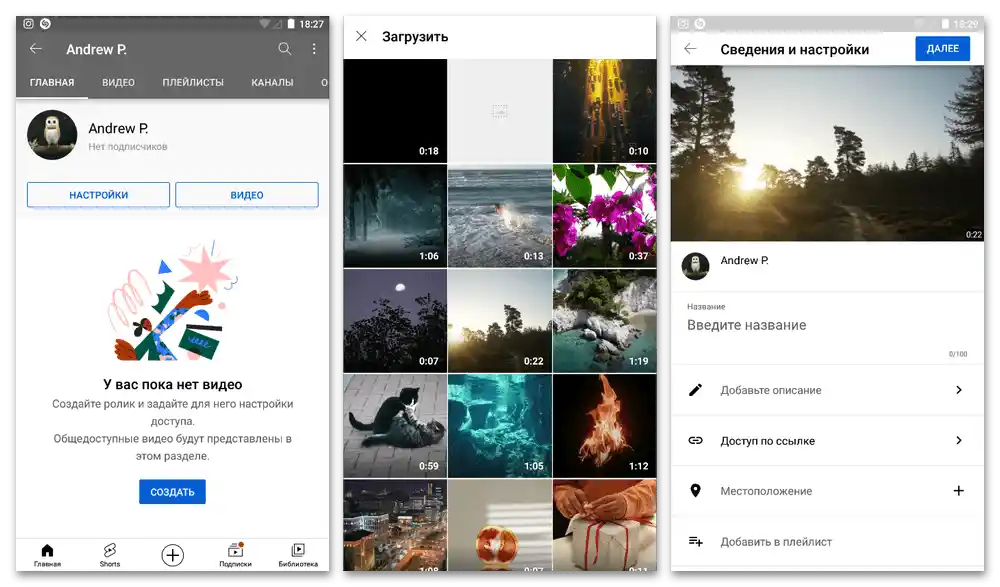Open the КАНАЛЫ tab

272,82
